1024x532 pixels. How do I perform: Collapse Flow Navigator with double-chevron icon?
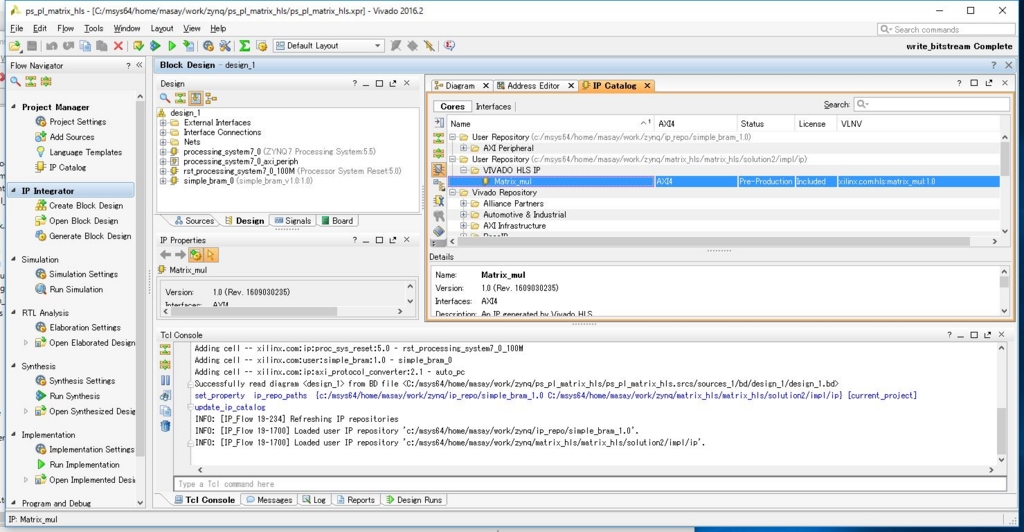pos(139,65)
